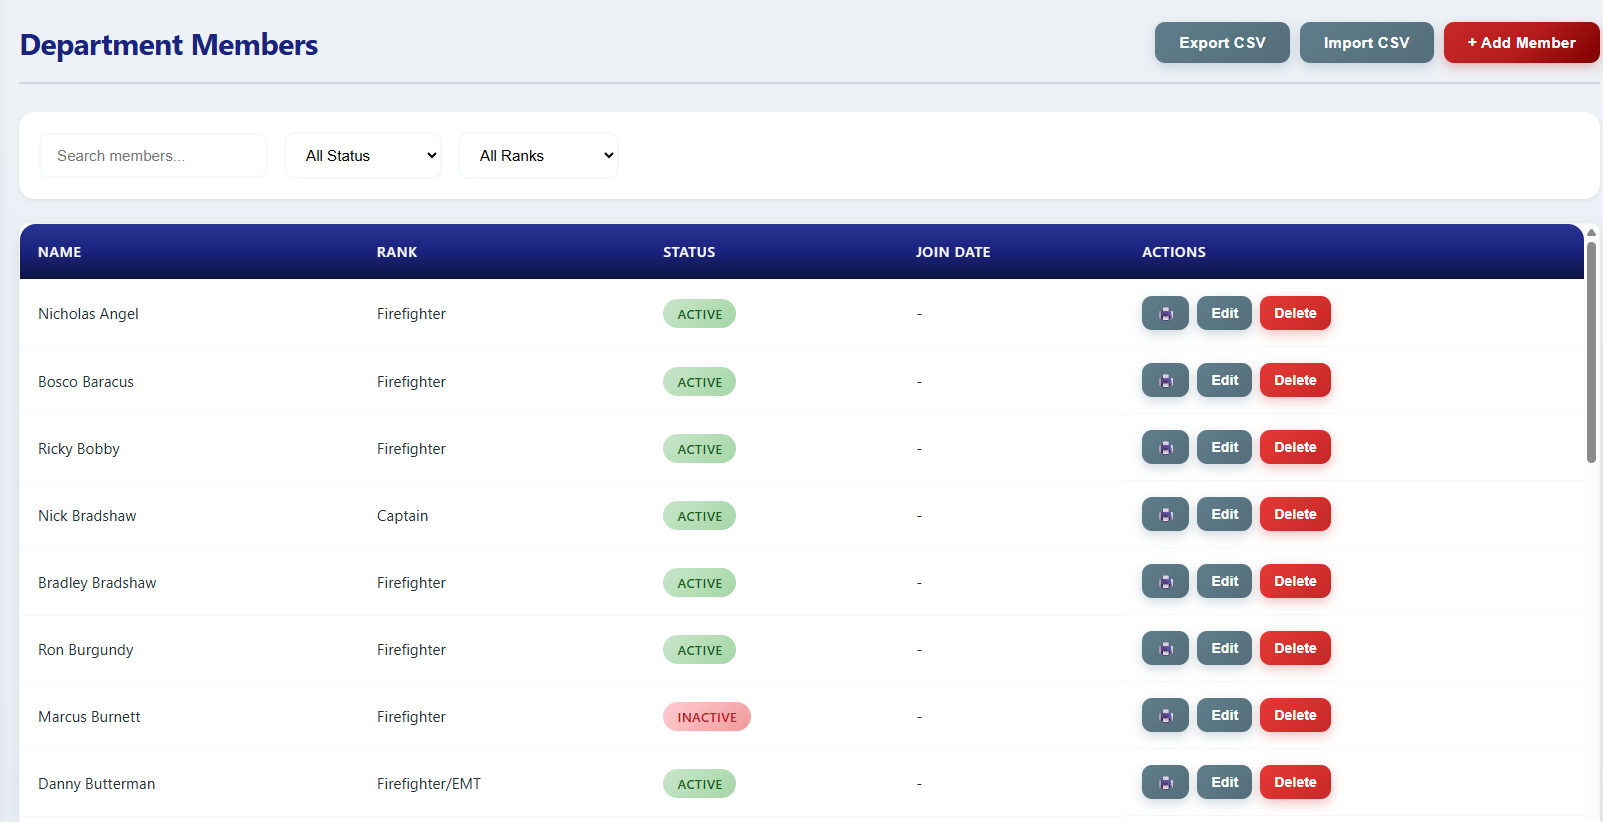This screenshot has width=1603, height=822.
Task: Hit the printer icon for Nick Bradshaw
Action: pyautogui.click(x=1165, y=514)
